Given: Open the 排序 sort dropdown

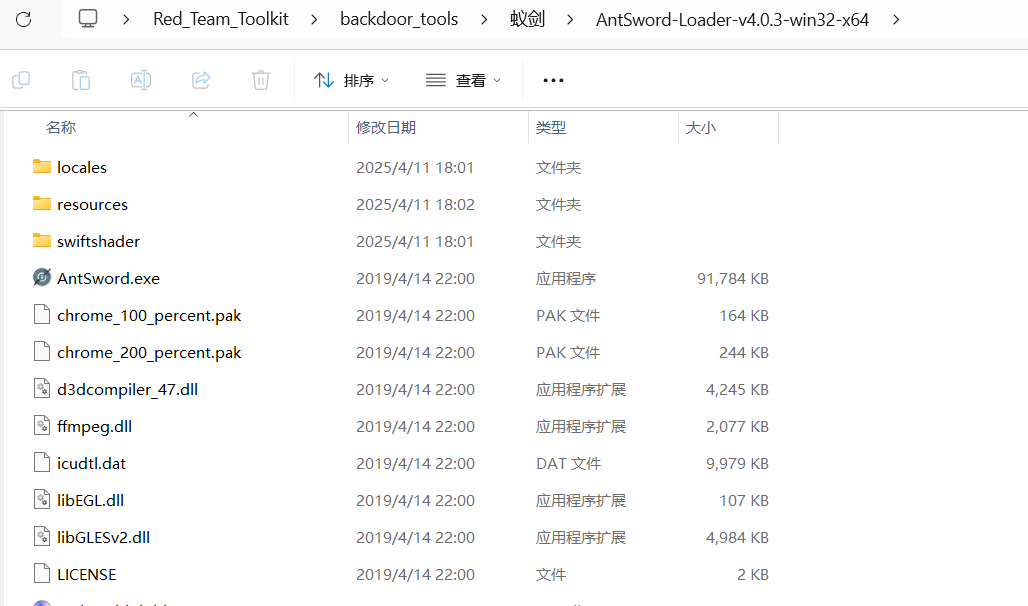Looking at the screenshot, I should pyautogui.click(x=351, y=80).
